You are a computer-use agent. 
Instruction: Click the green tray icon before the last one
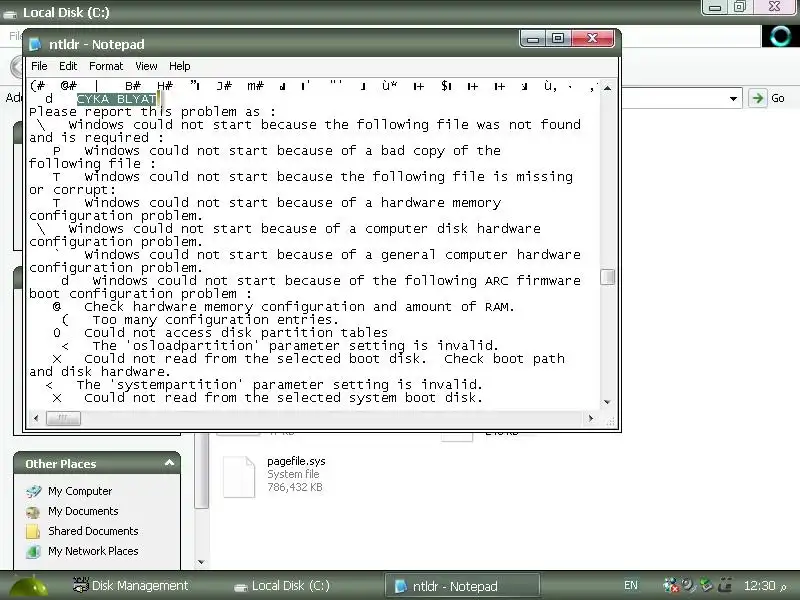[x=706, y=585]
